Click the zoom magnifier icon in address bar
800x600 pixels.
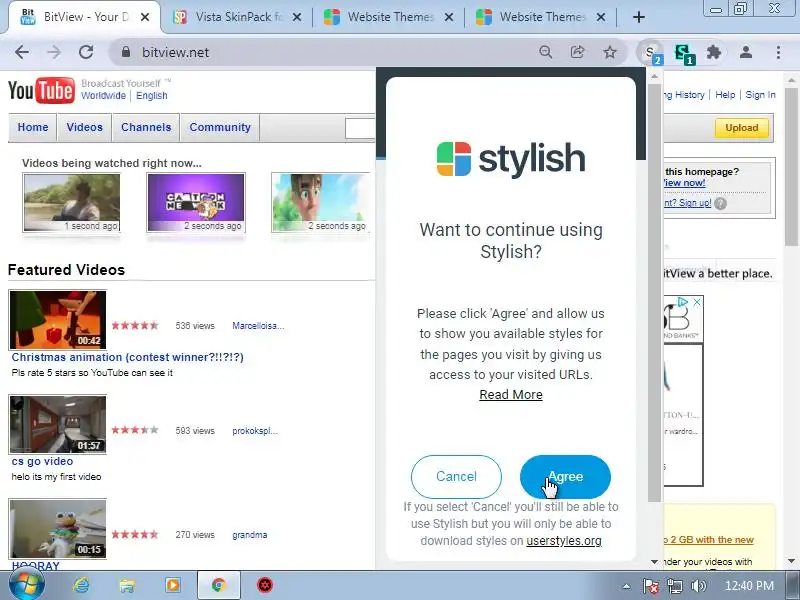[x=545, y=52]
